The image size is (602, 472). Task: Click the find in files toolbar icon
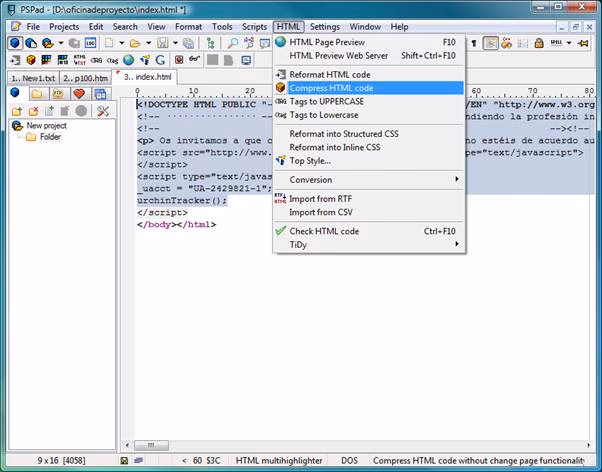pos(249,43)
